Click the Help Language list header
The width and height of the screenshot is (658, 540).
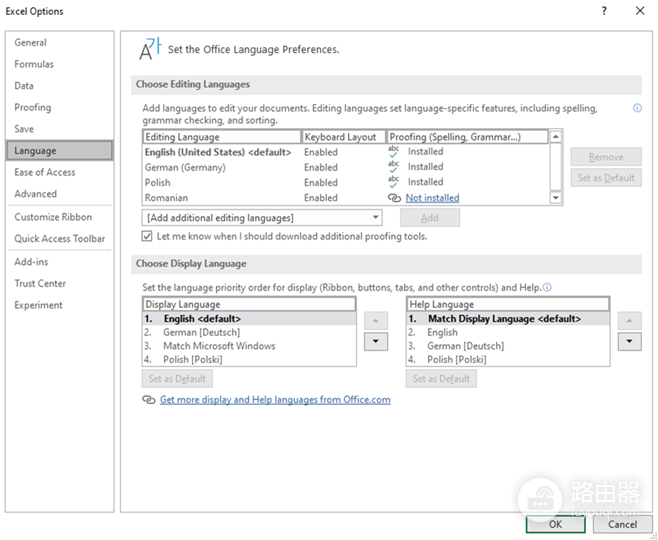pos(508,304)
